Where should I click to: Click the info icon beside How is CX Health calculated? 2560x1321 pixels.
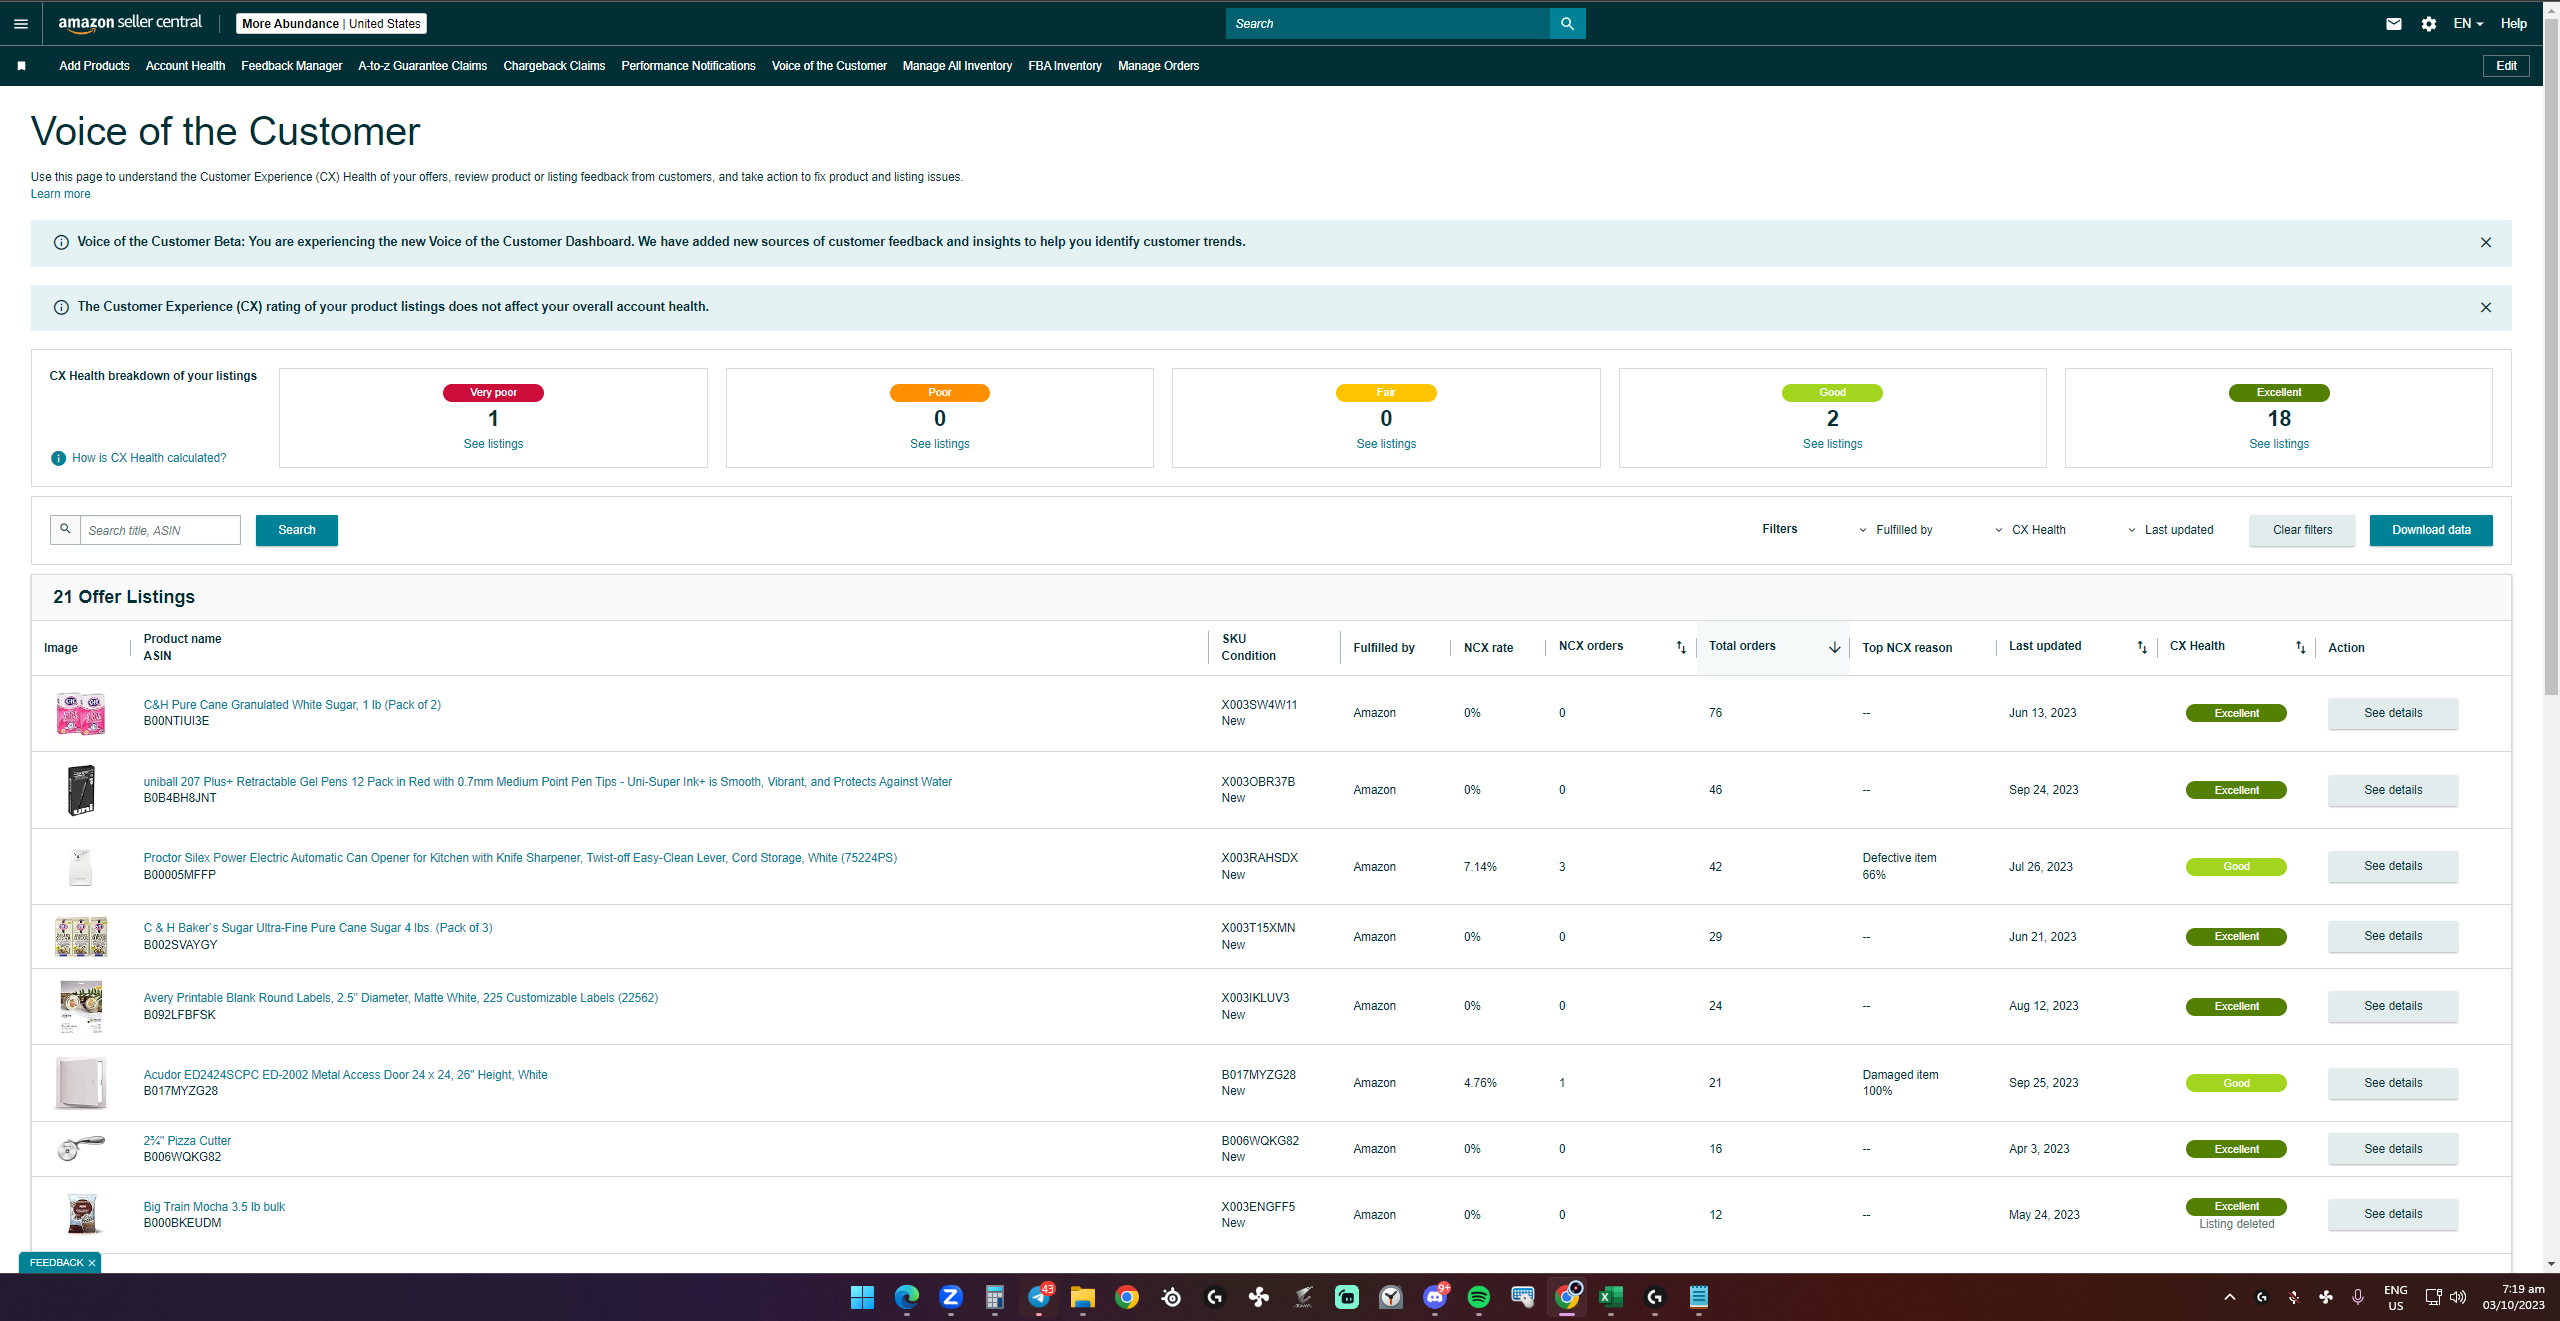click(x=58, y=458)
